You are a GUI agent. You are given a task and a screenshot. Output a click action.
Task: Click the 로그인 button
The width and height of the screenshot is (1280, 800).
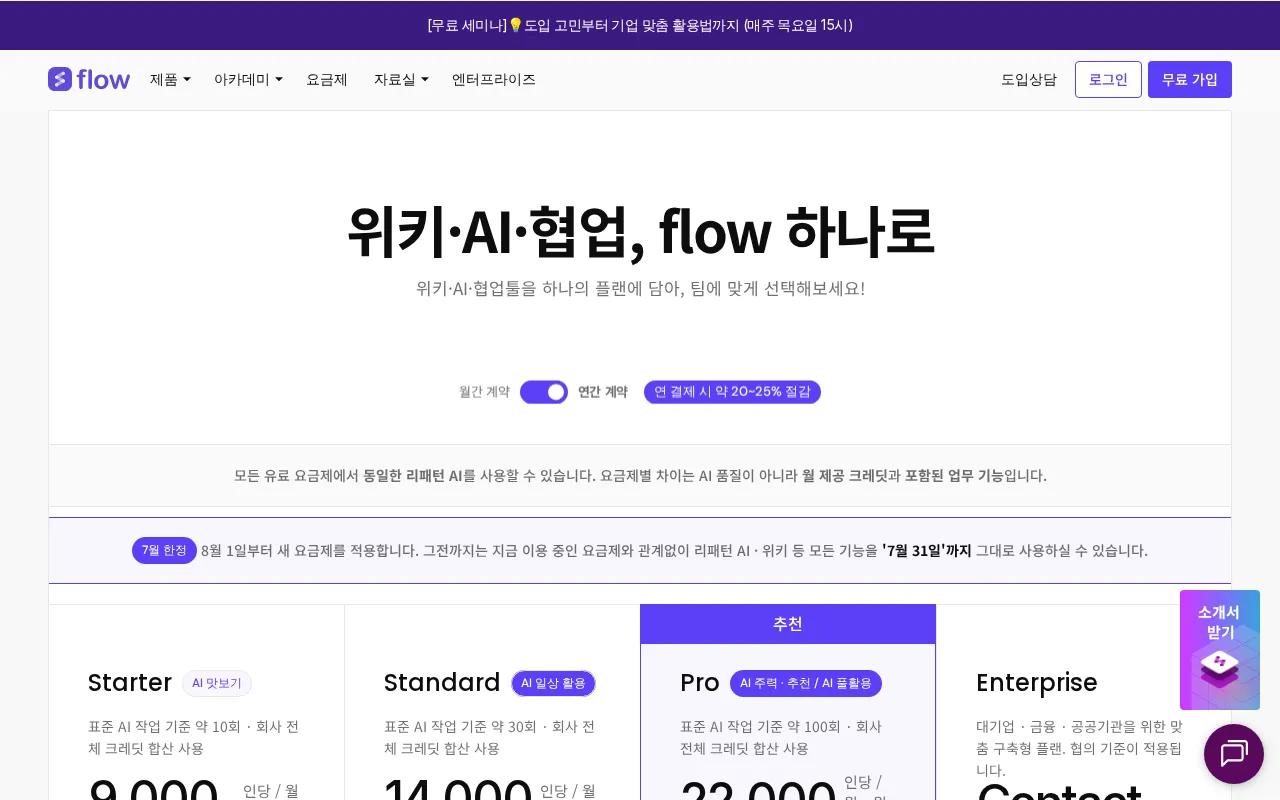1108,79
